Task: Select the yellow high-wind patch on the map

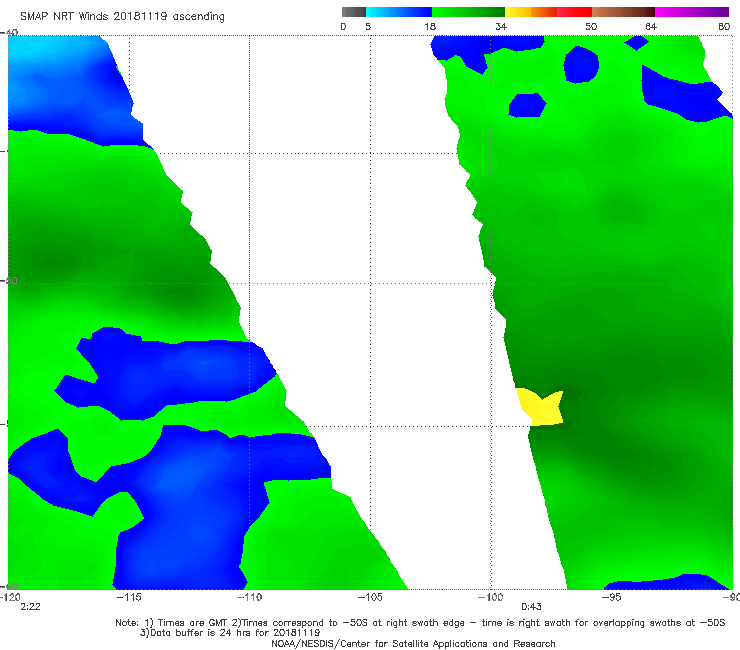Action: pos(541,408)
